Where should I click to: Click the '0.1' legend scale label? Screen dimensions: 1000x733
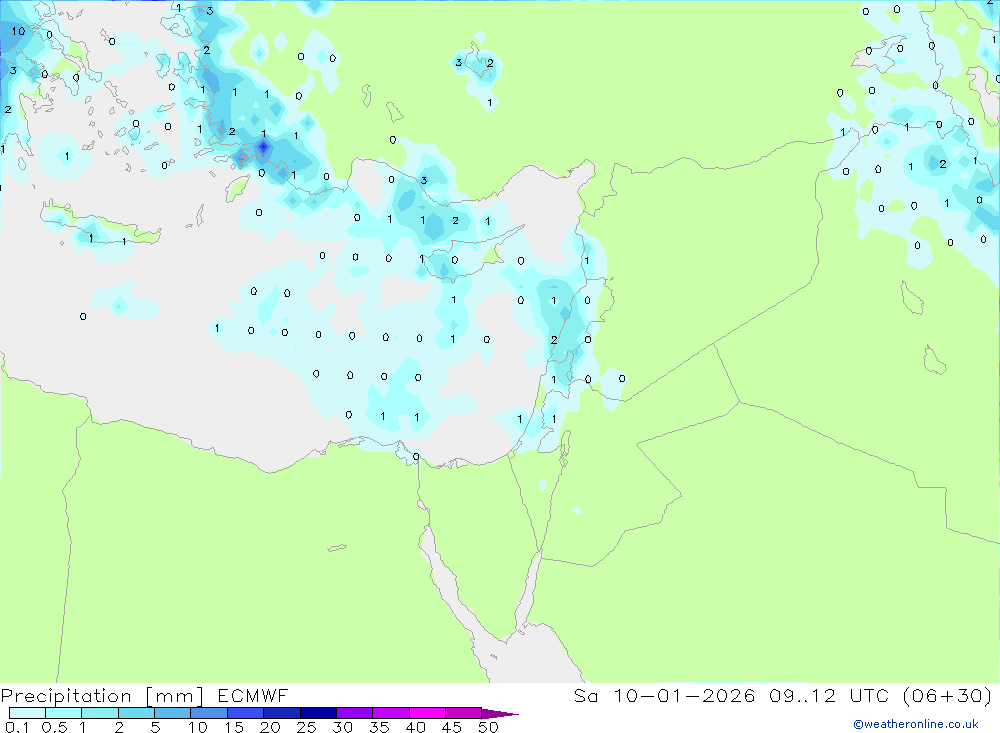click(x=17, y=727)
